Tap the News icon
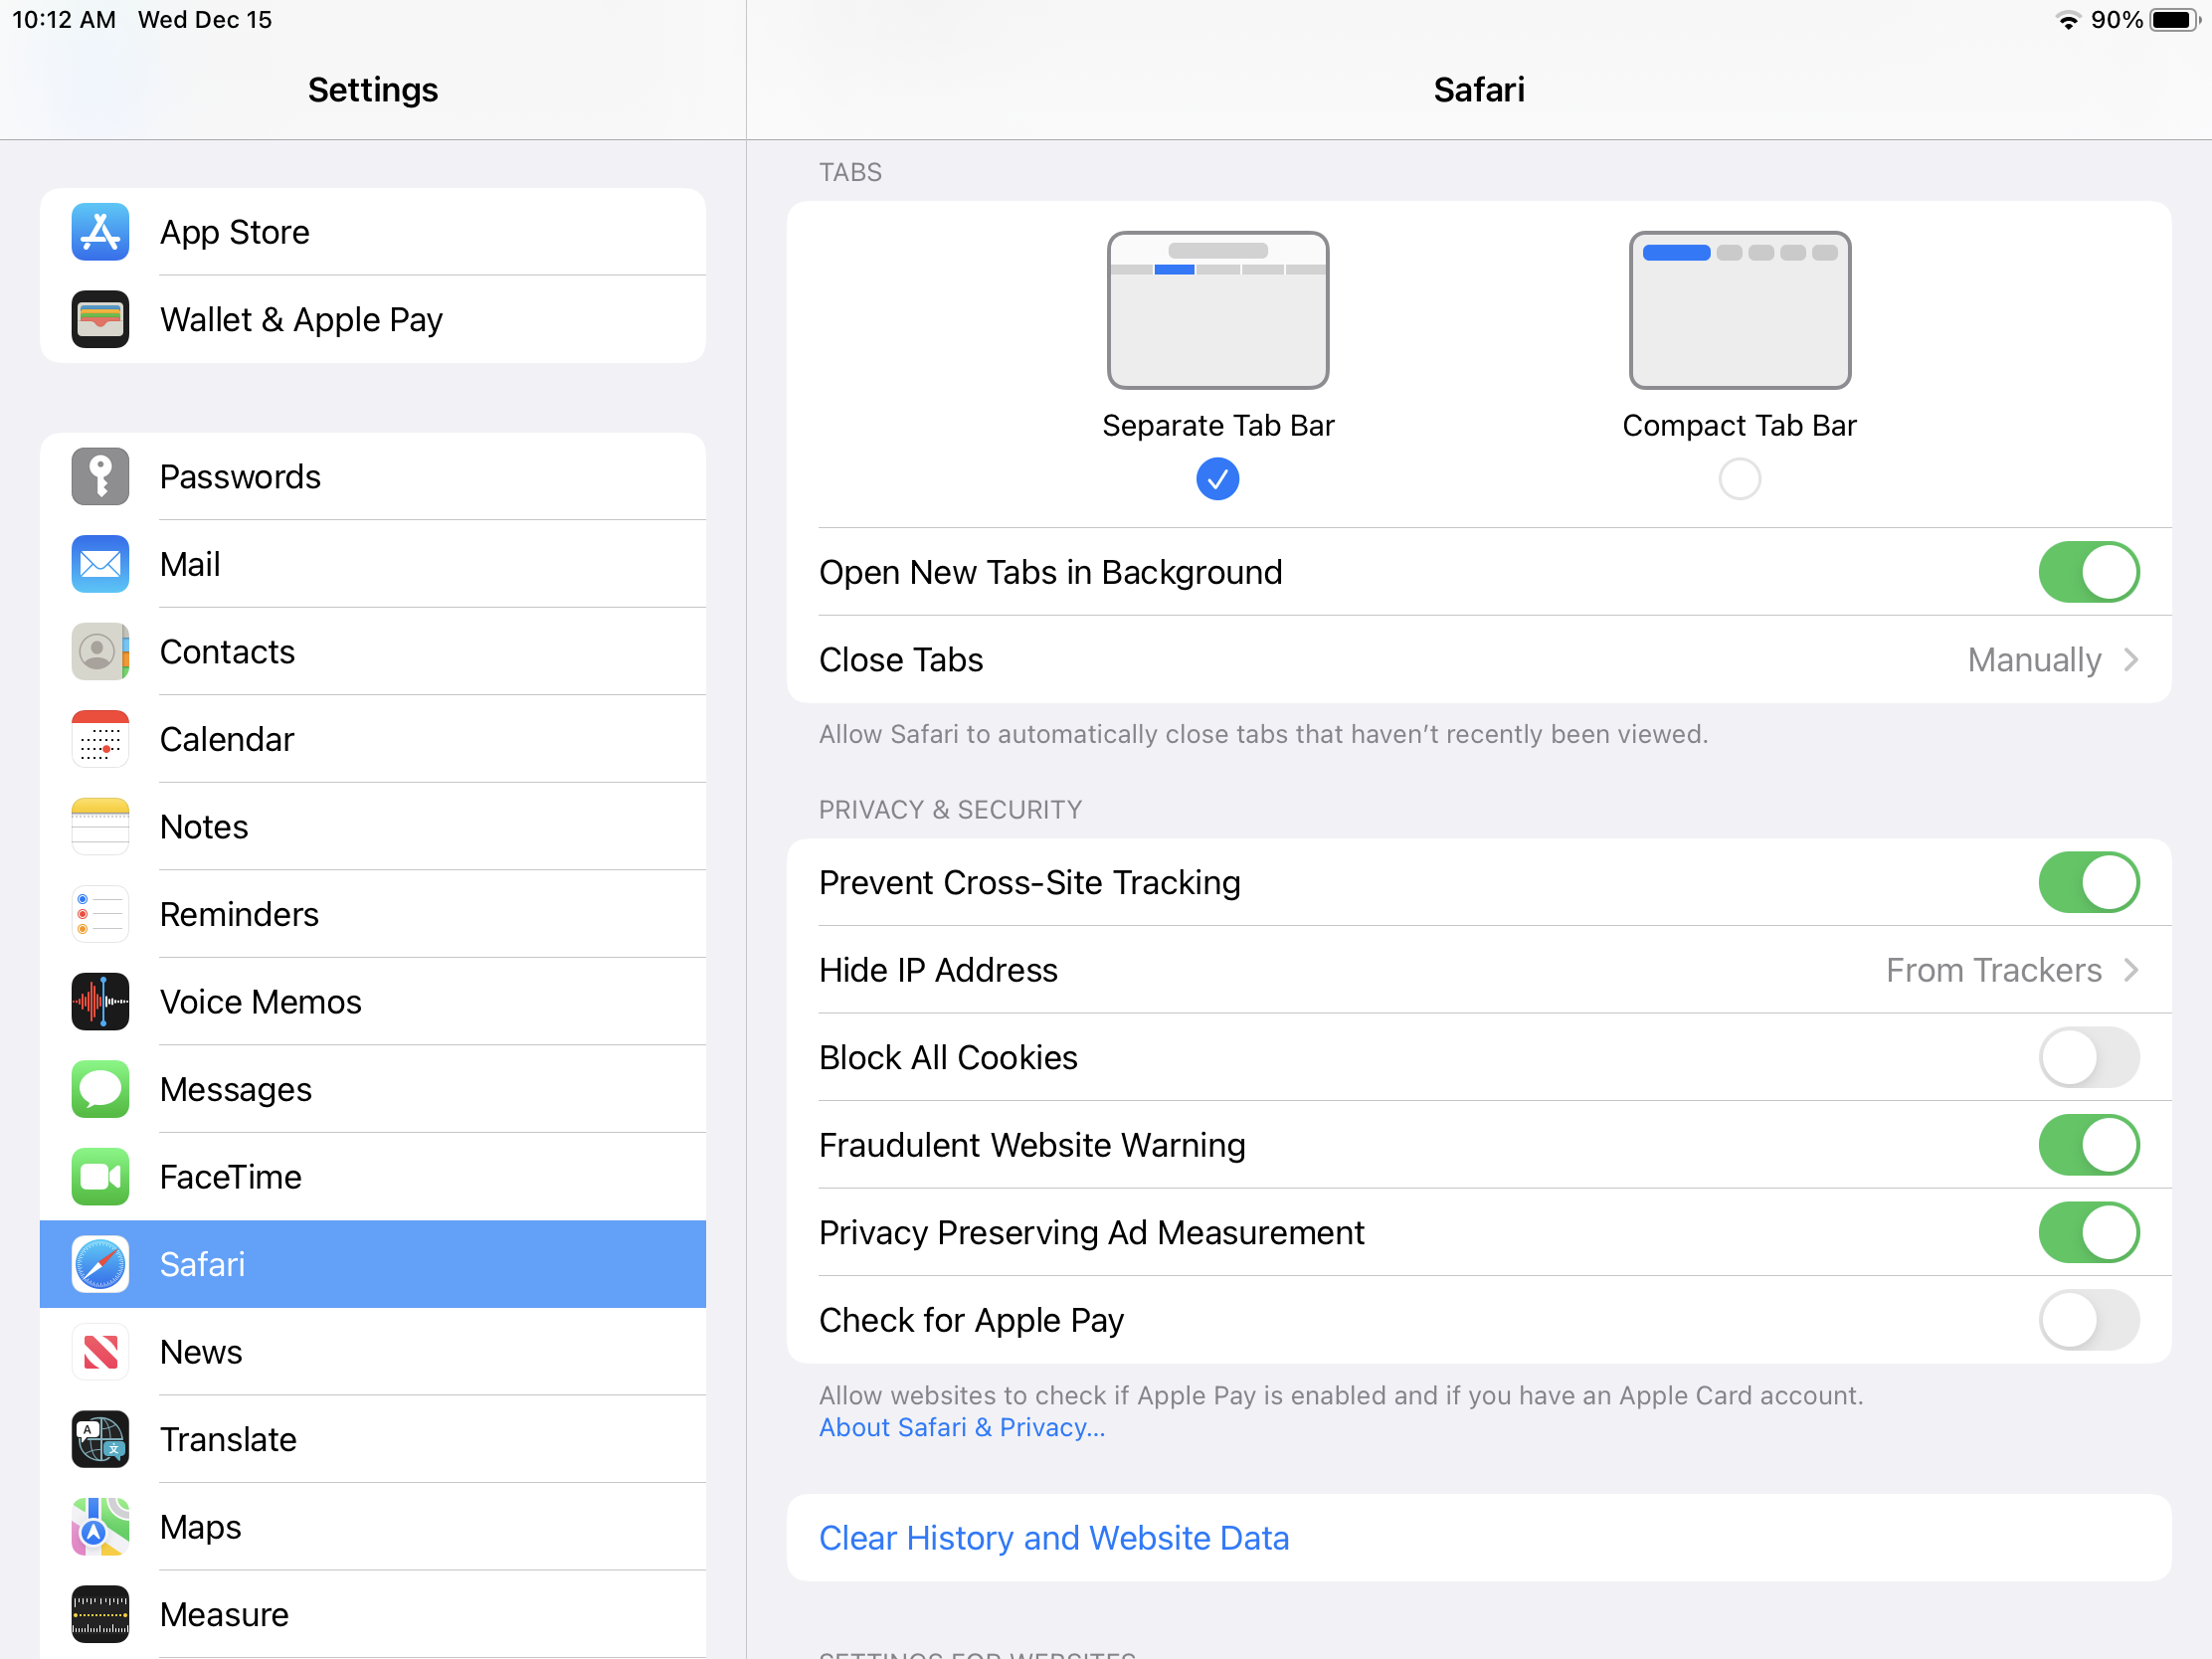 tap(100, 1352)
